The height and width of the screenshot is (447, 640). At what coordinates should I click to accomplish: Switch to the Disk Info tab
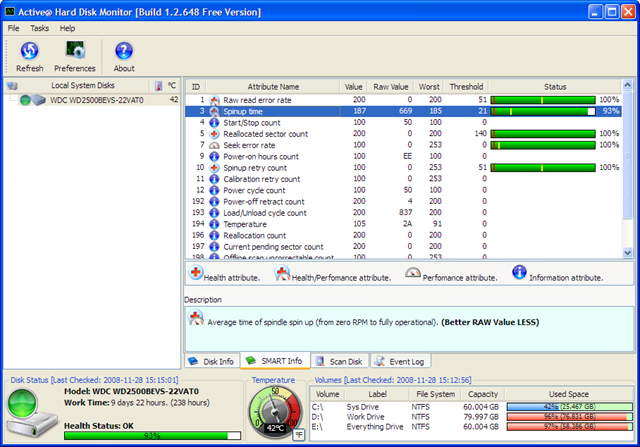211,361
